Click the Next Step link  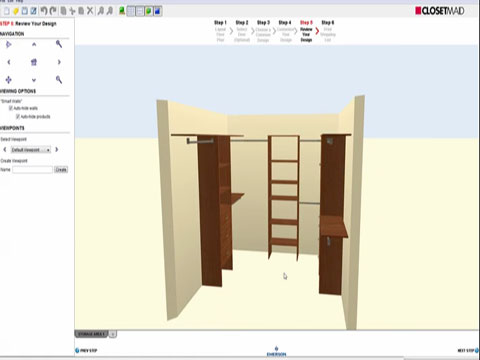pyautogui.click(x=468, y=350)
